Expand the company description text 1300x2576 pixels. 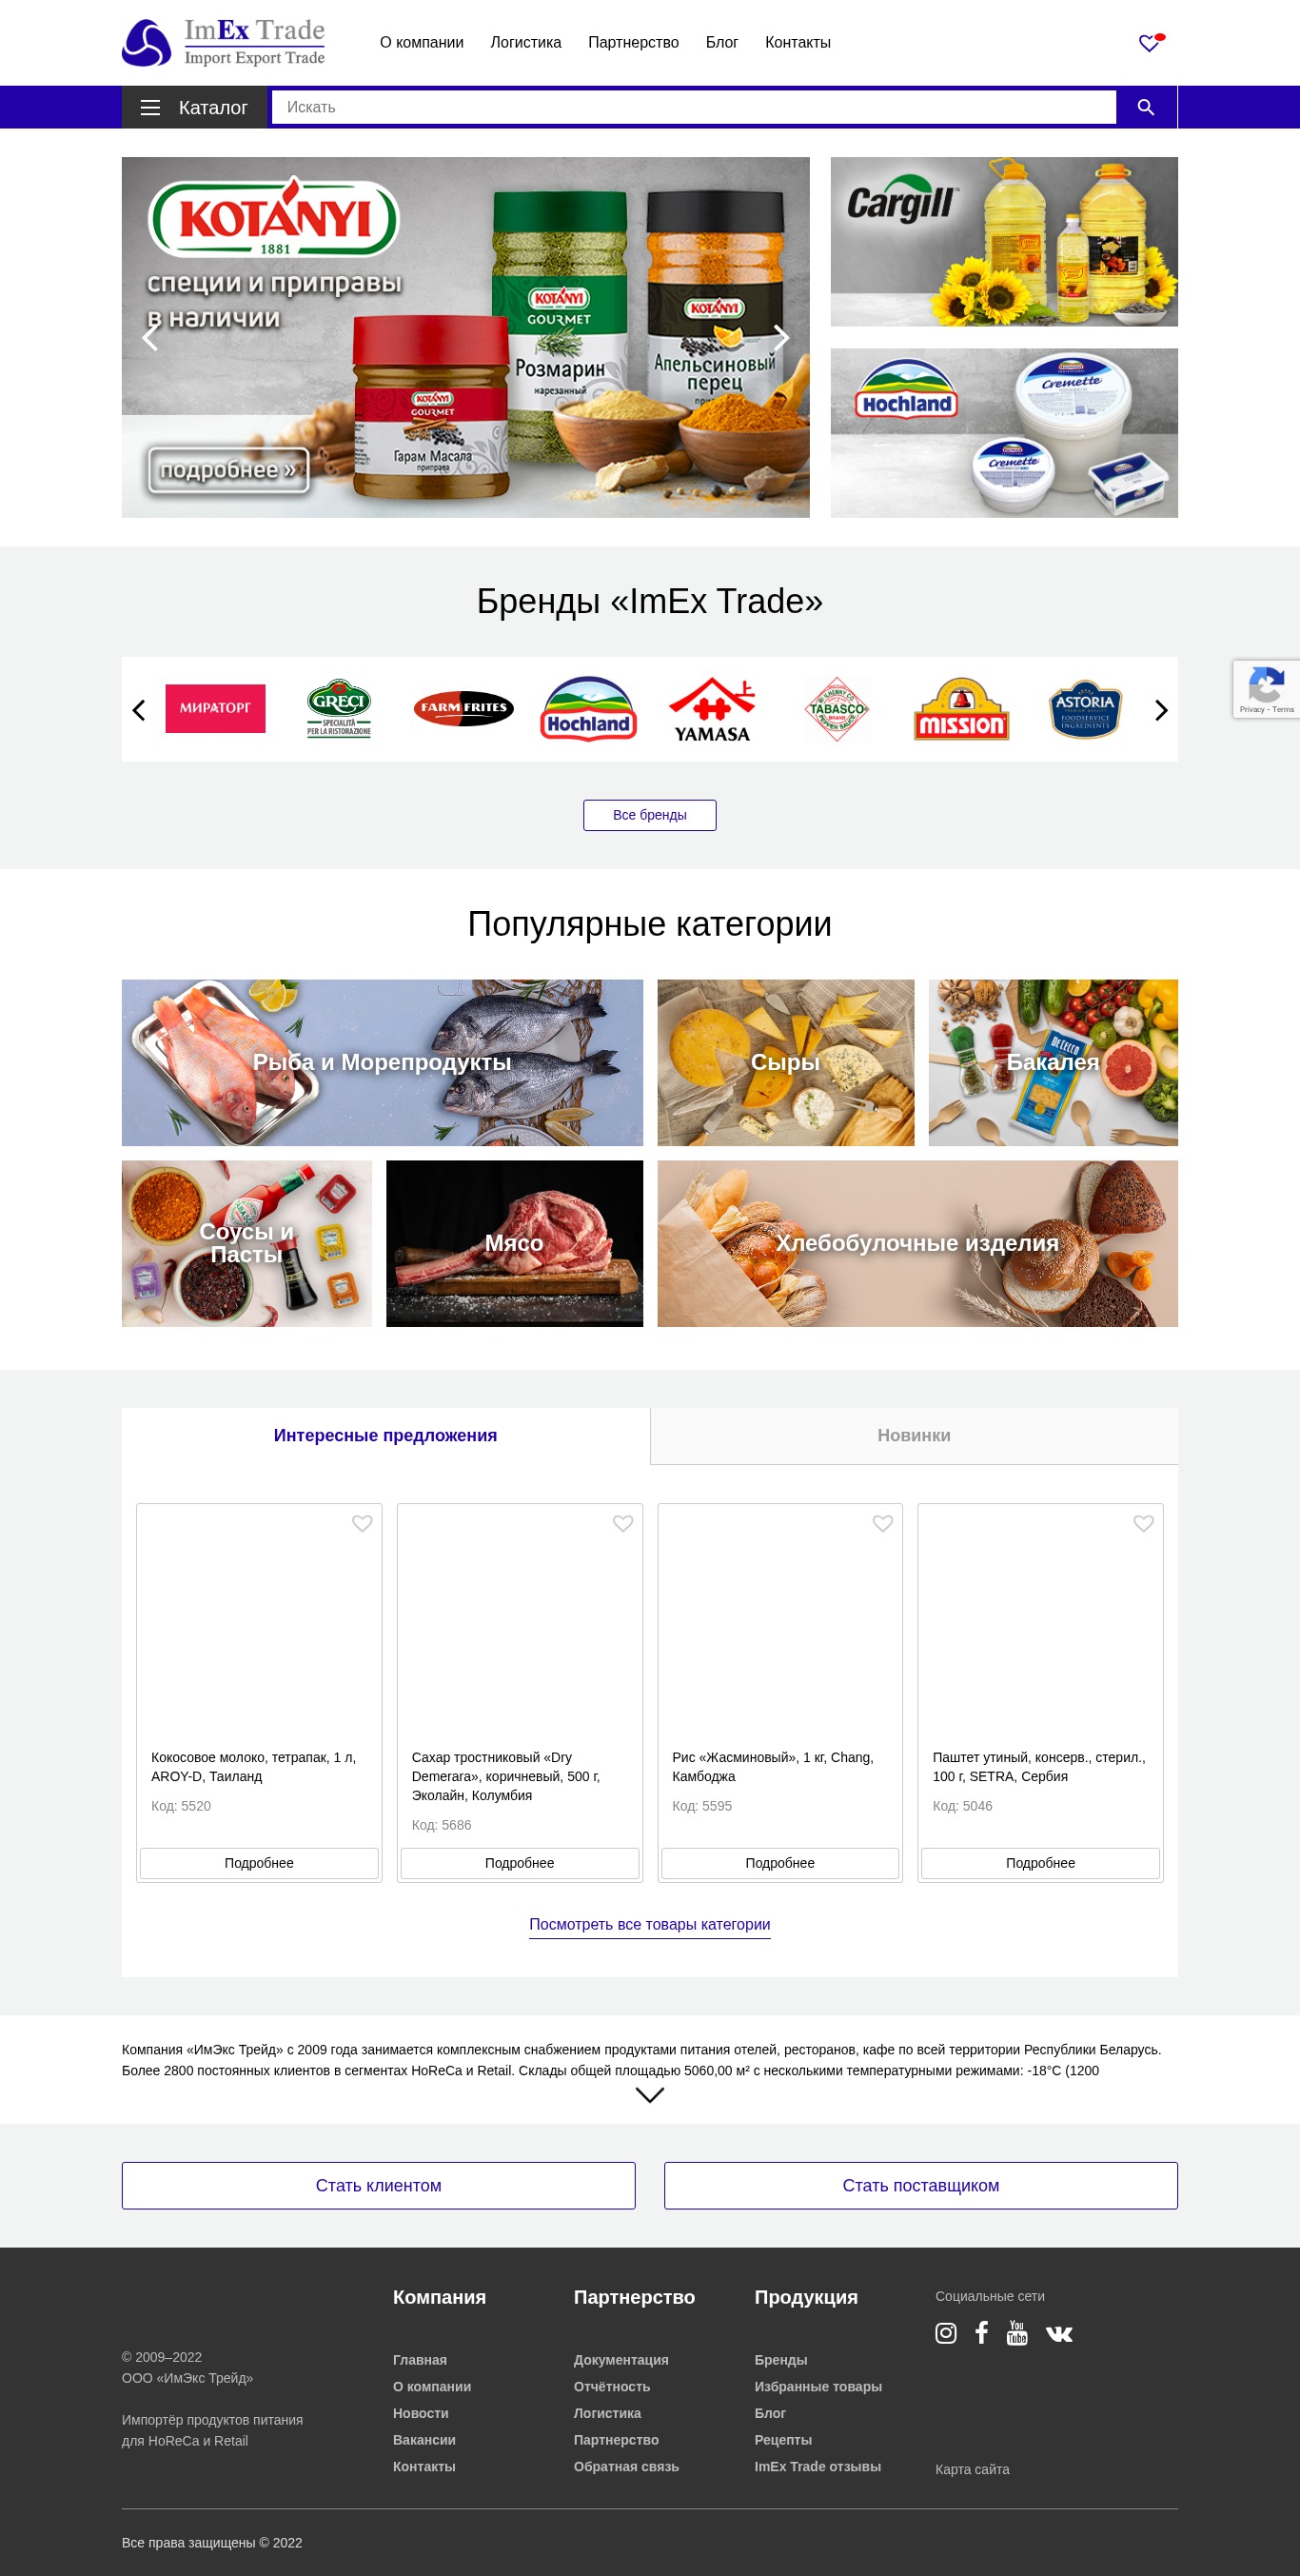point(650,2095)
